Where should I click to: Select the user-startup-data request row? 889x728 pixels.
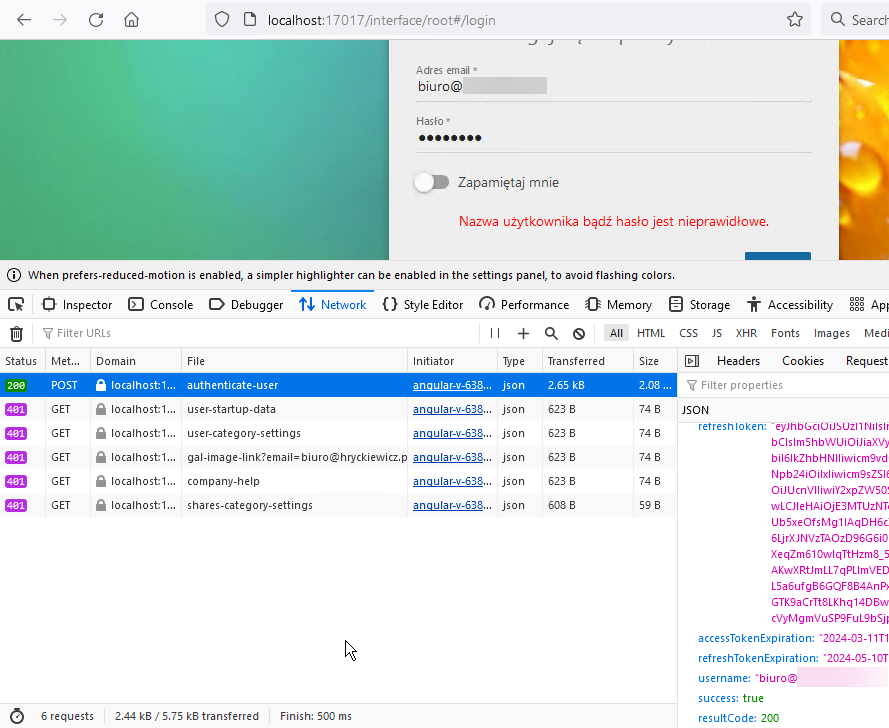click(231, 409)
